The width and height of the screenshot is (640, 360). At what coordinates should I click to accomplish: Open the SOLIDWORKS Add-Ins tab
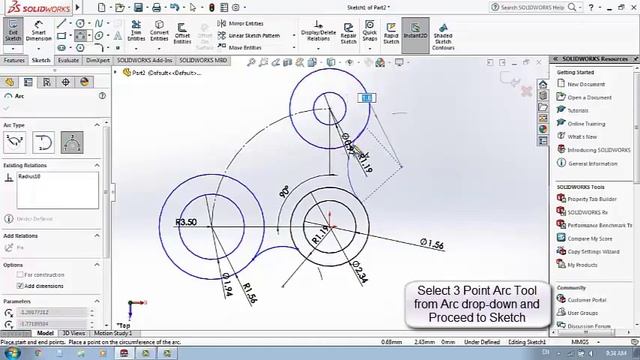[144, 60]
